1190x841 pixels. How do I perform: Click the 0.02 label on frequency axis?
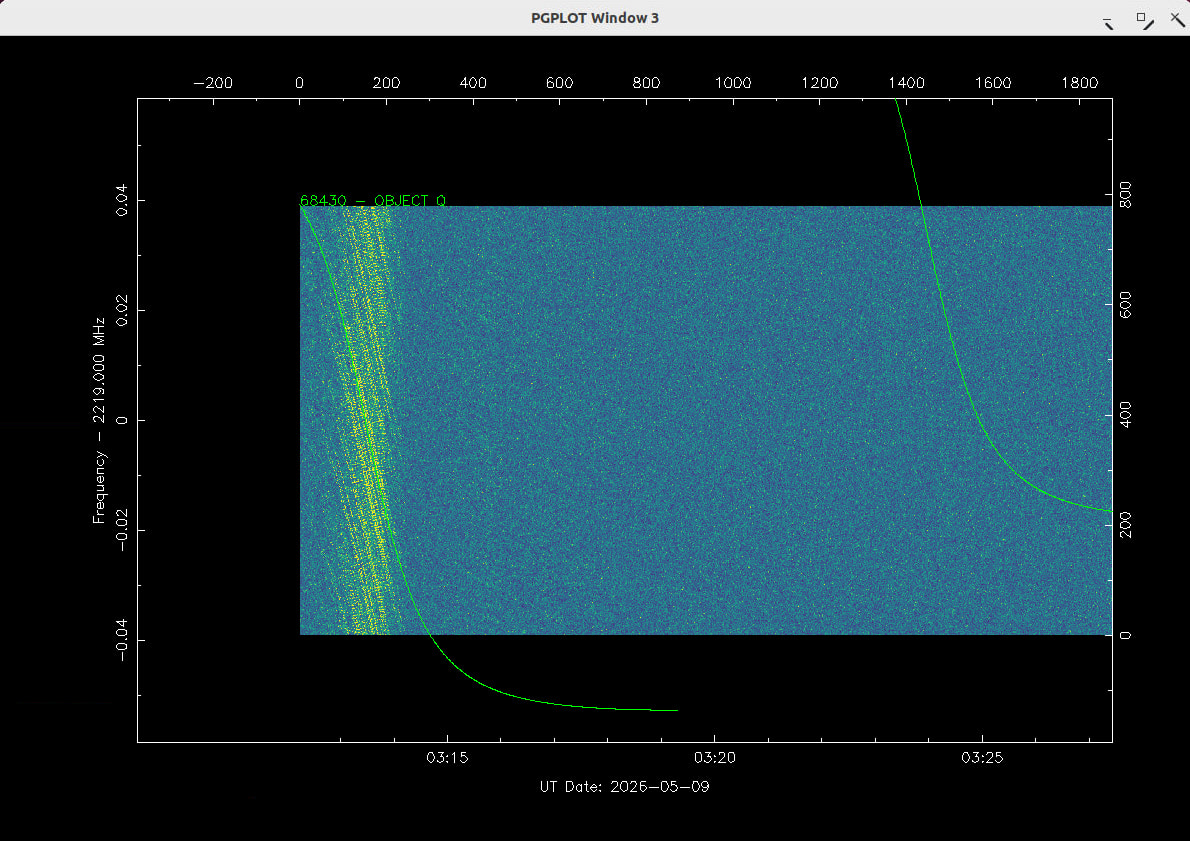tap(121, 310)
